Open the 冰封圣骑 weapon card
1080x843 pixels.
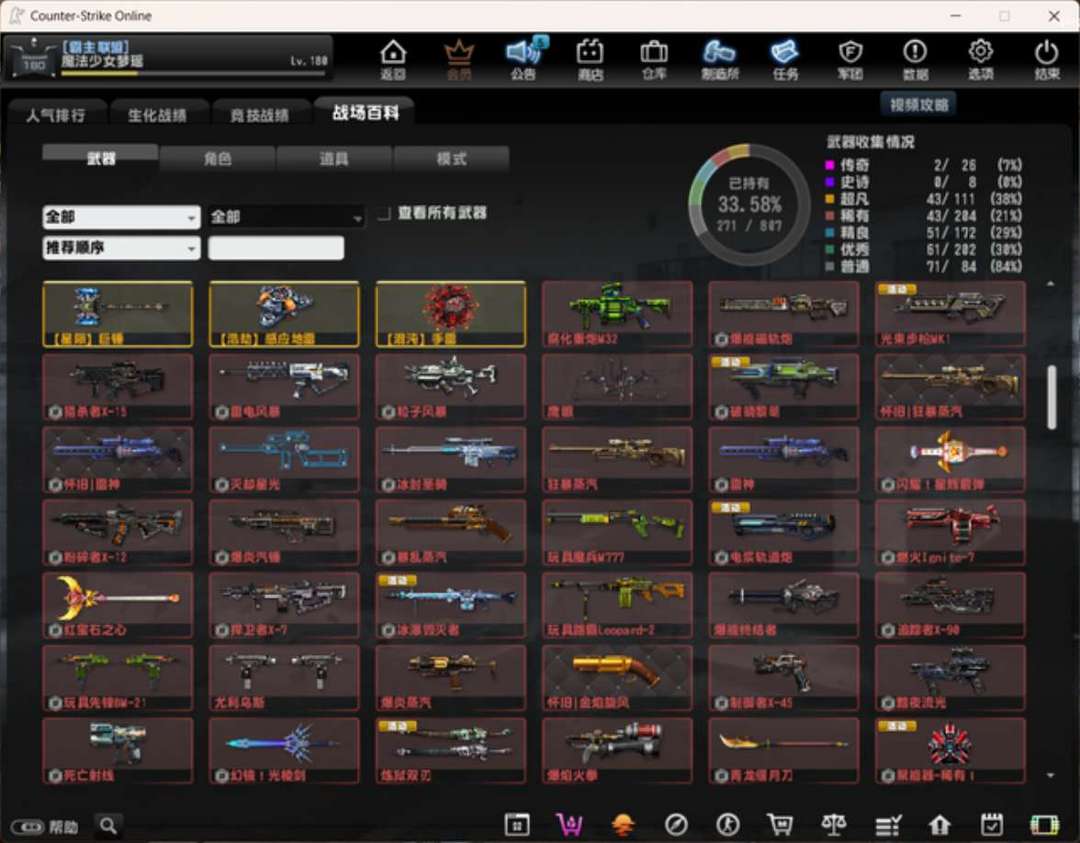click(x=450, y=459)
